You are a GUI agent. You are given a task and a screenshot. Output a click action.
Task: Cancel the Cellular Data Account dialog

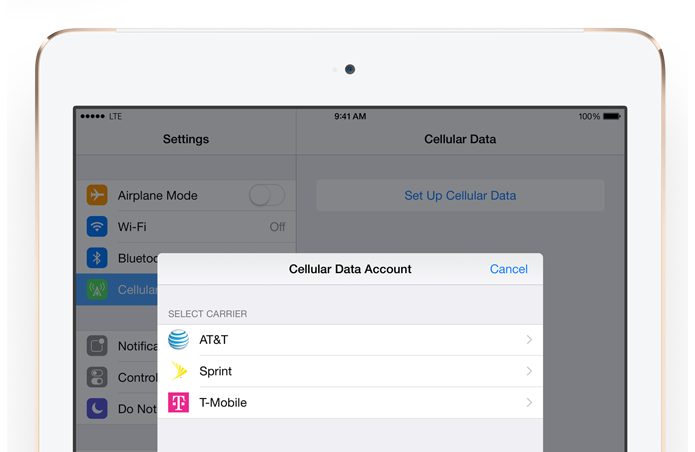(x=509, y=269)
